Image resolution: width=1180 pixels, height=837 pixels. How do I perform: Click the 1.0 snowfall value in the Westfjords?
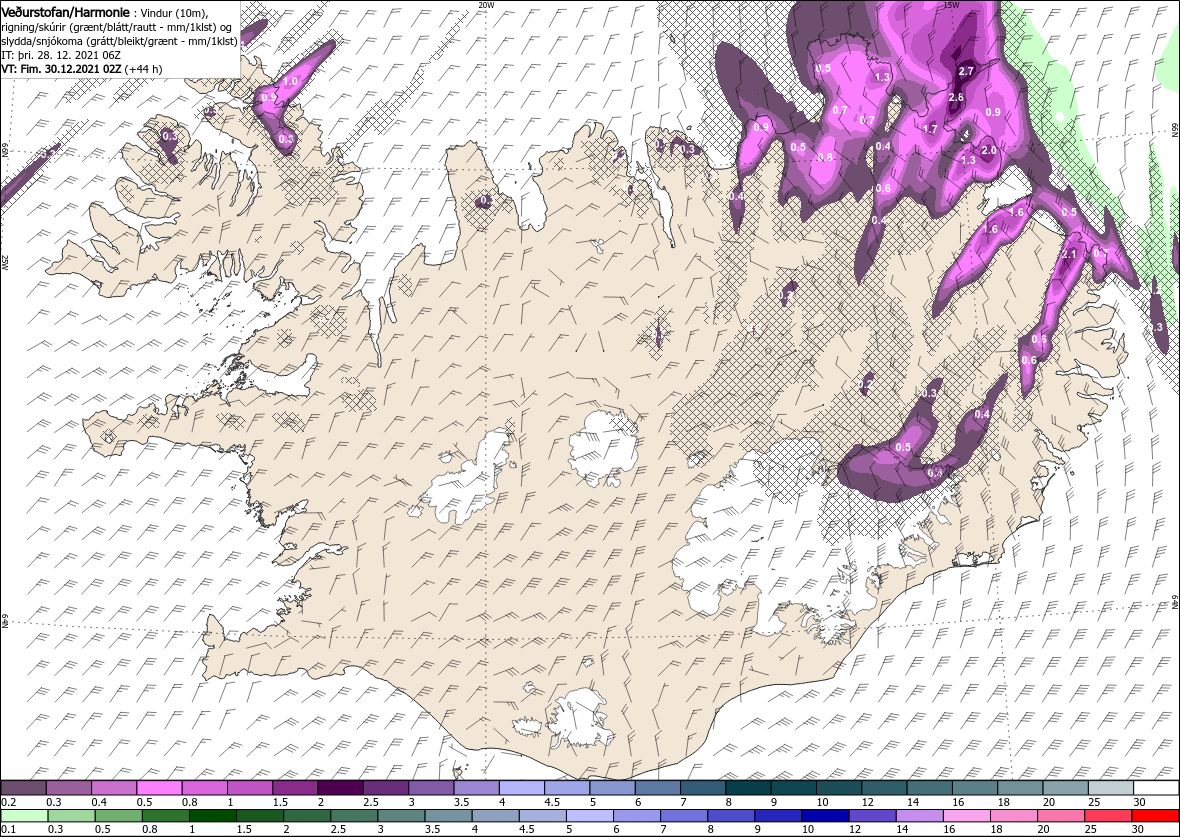(x=290, y=81)
